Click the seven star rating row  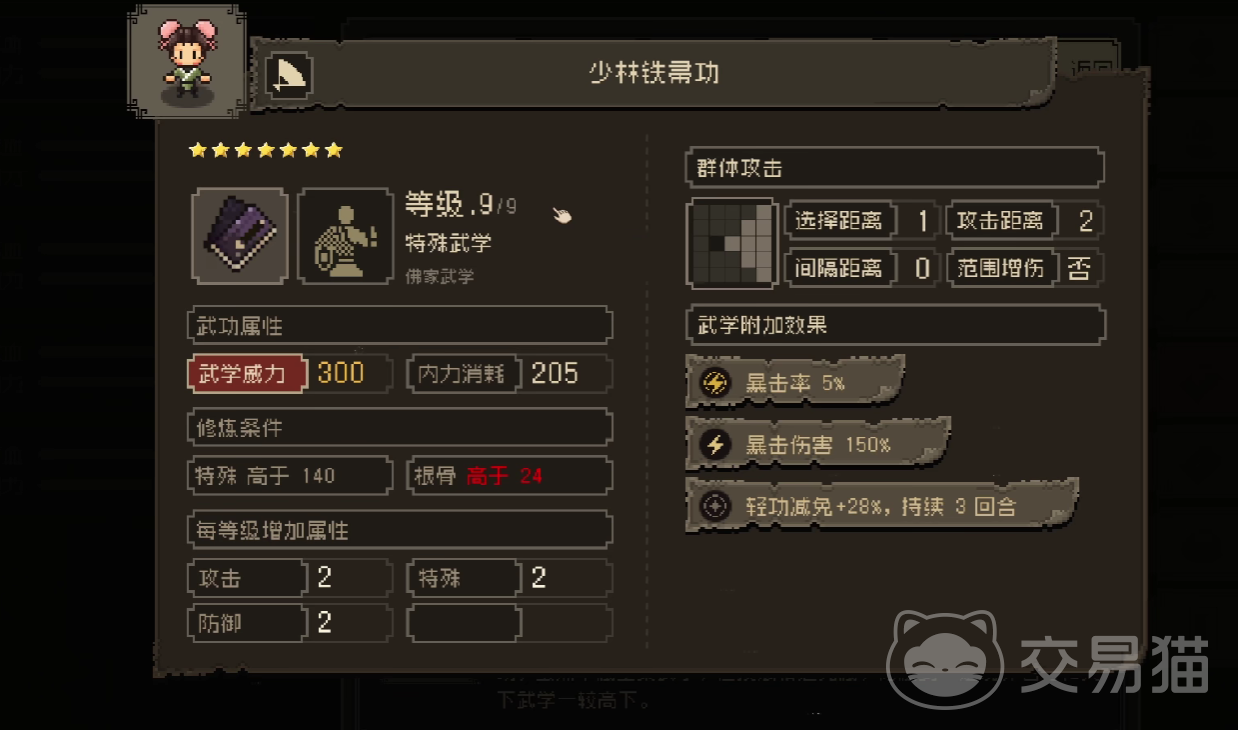pyautogui.click(x=266, y=150)
